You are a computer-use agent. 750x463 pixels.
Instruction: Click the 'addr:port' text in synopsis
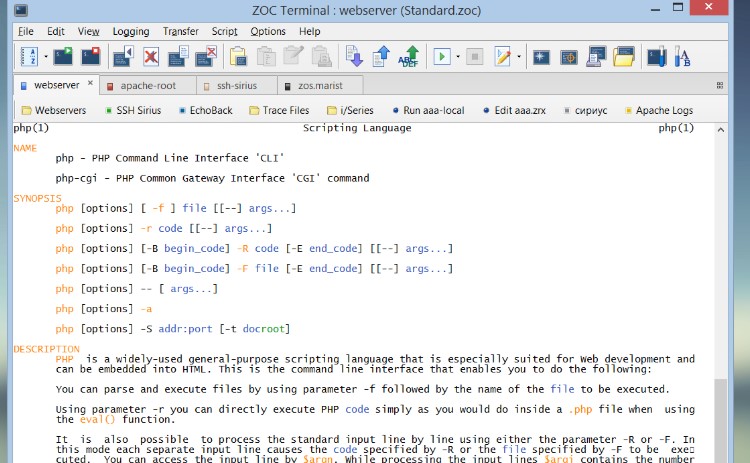(185, 329)
